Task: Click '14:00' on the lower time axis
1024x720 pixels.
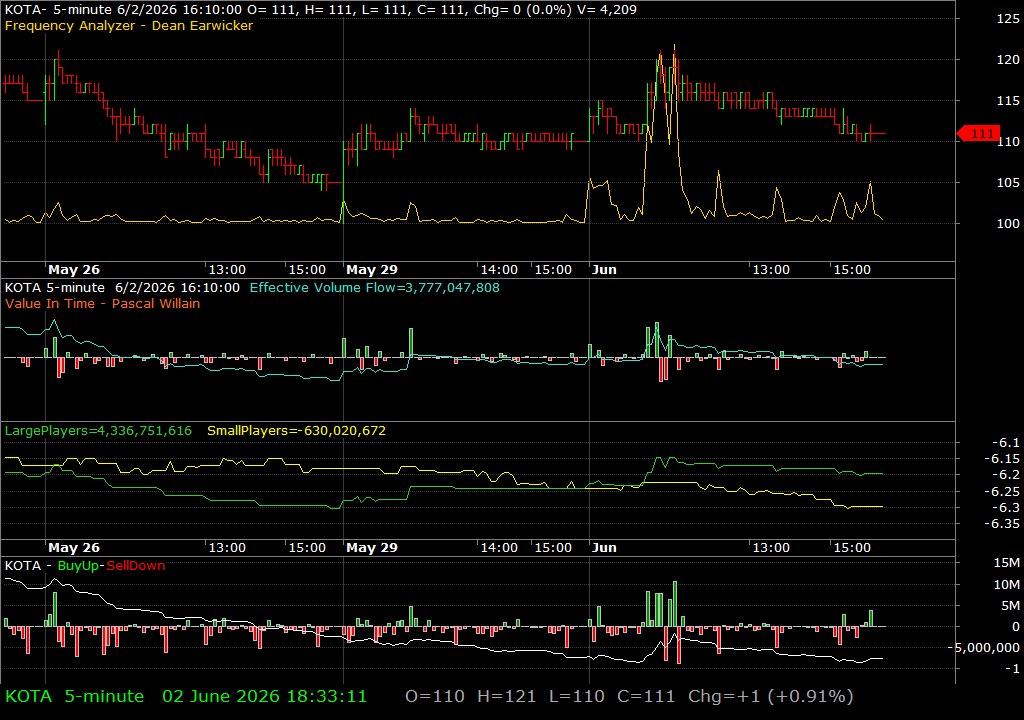Action: [x=499, y=548]
